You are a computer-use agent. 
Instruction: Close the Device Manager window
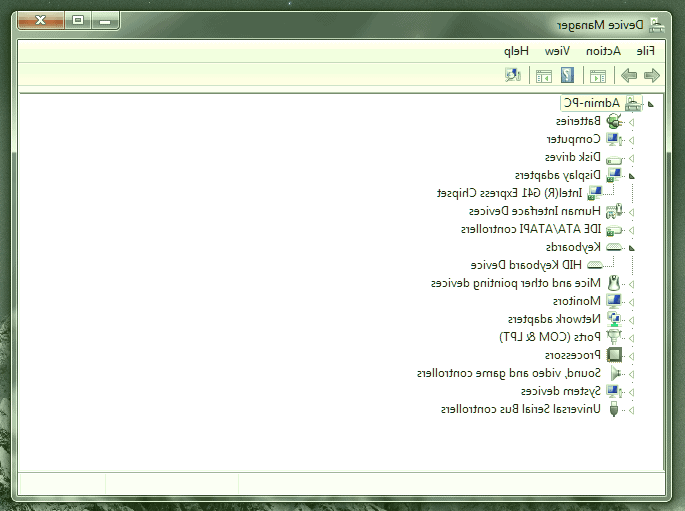pyautogui.click(x=41, y=20)
